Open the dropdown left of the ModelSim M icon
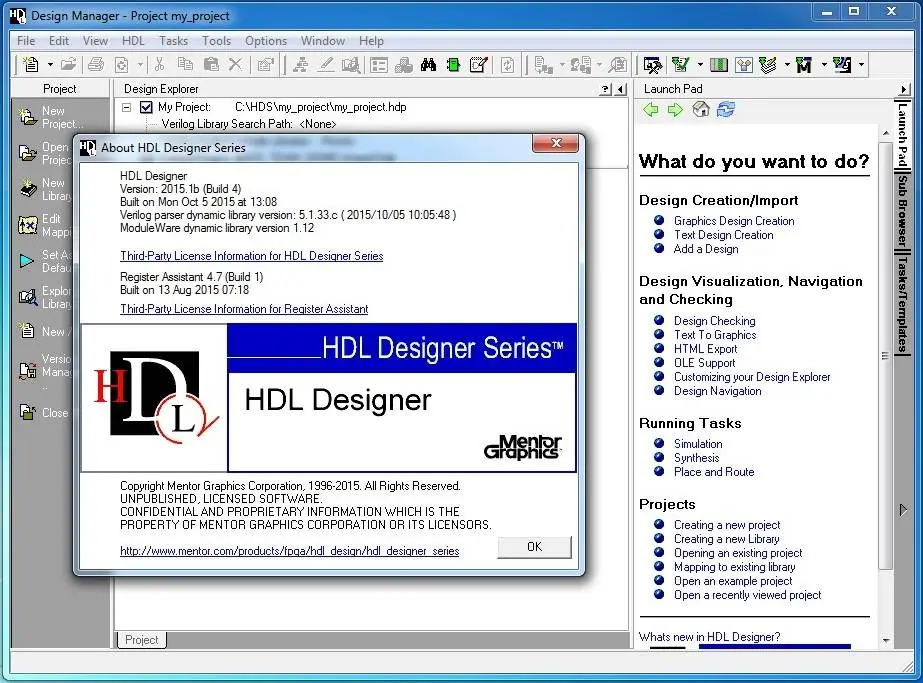 pos(787,64)
